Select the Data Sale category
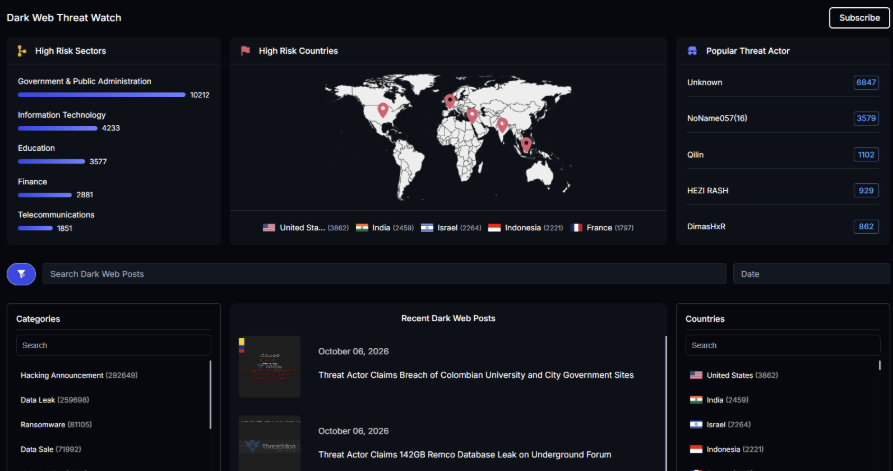 point(51,449)
